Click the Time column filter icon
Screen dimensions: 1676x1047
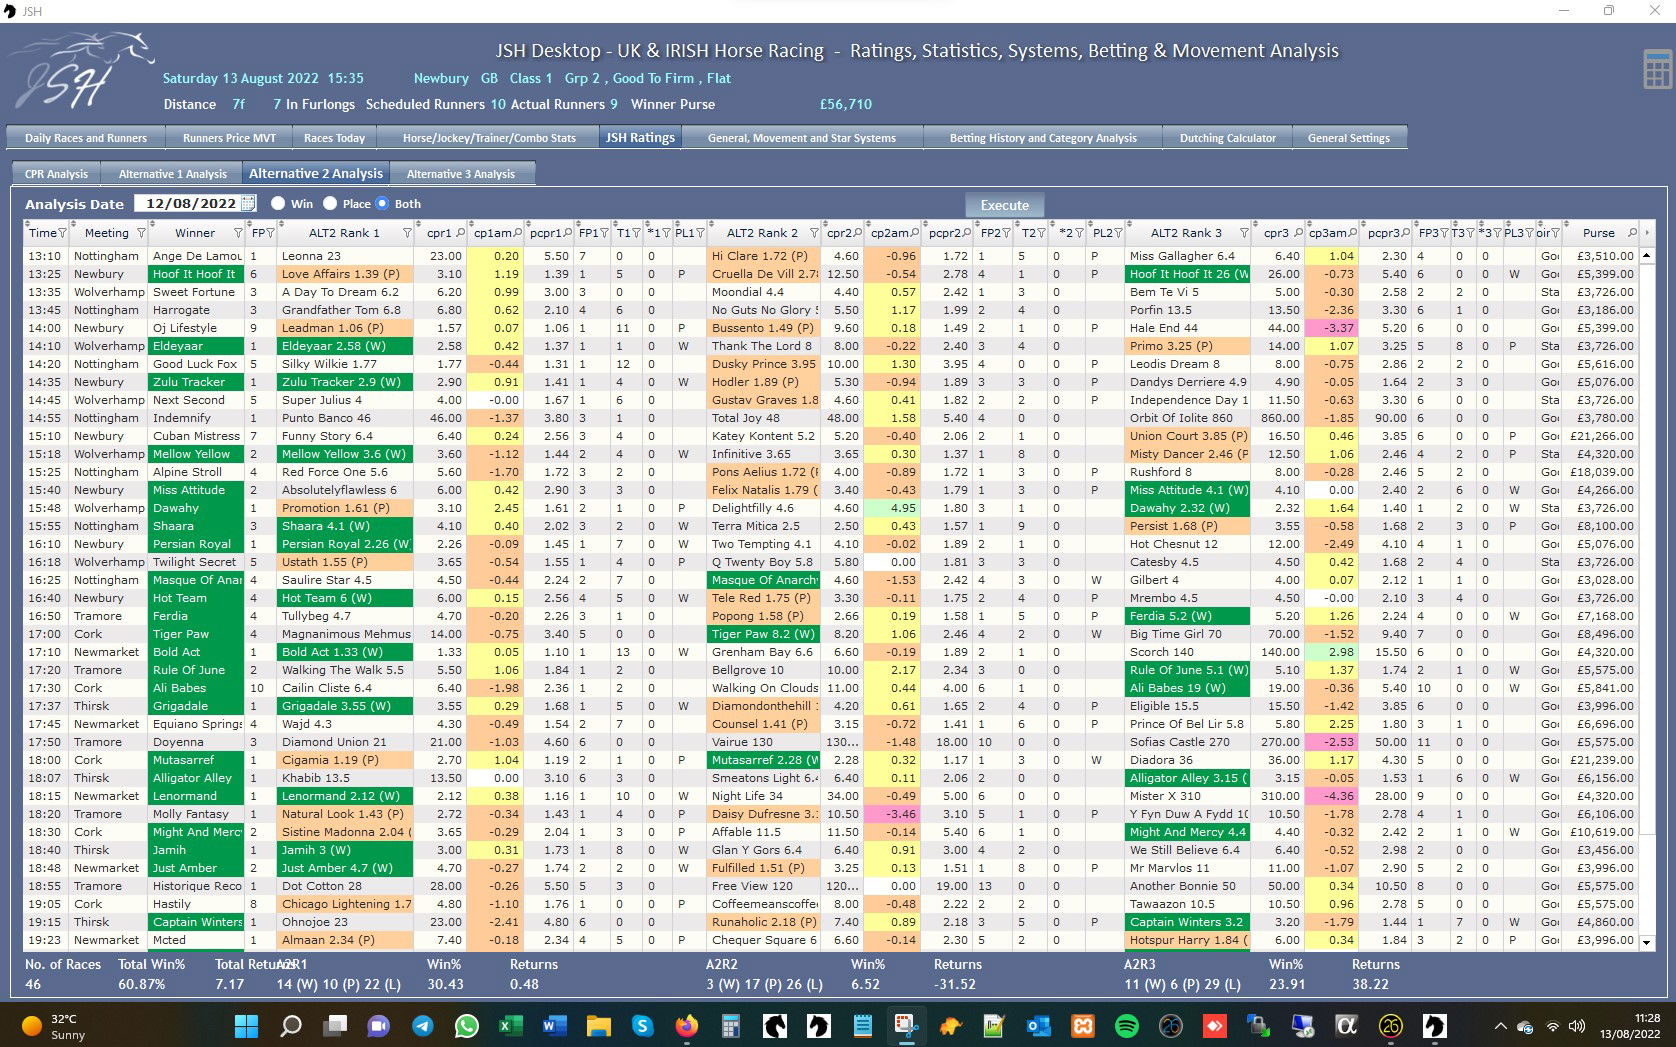(x=62, y=233)
